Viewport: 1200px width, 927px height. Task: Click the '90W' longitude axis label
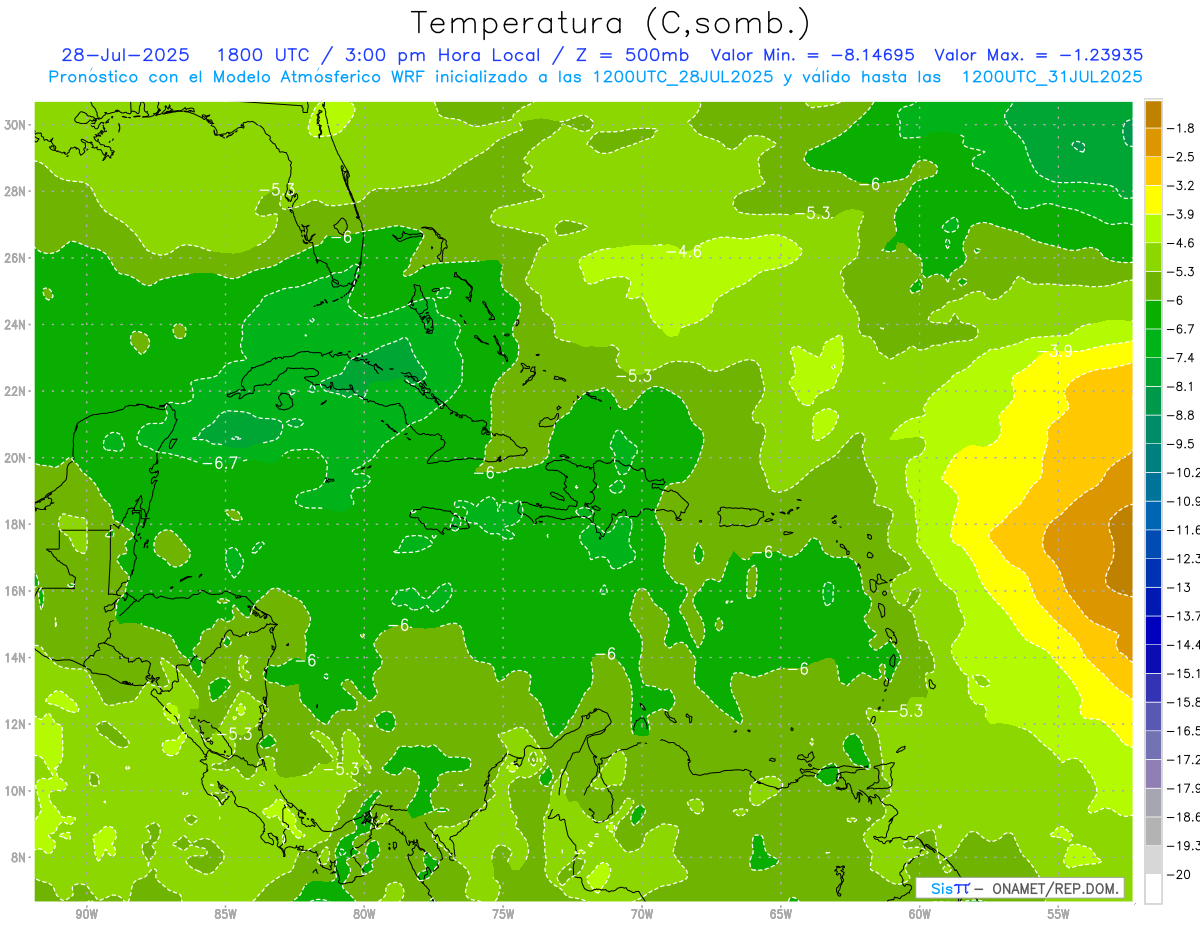[x=86, y=914]
